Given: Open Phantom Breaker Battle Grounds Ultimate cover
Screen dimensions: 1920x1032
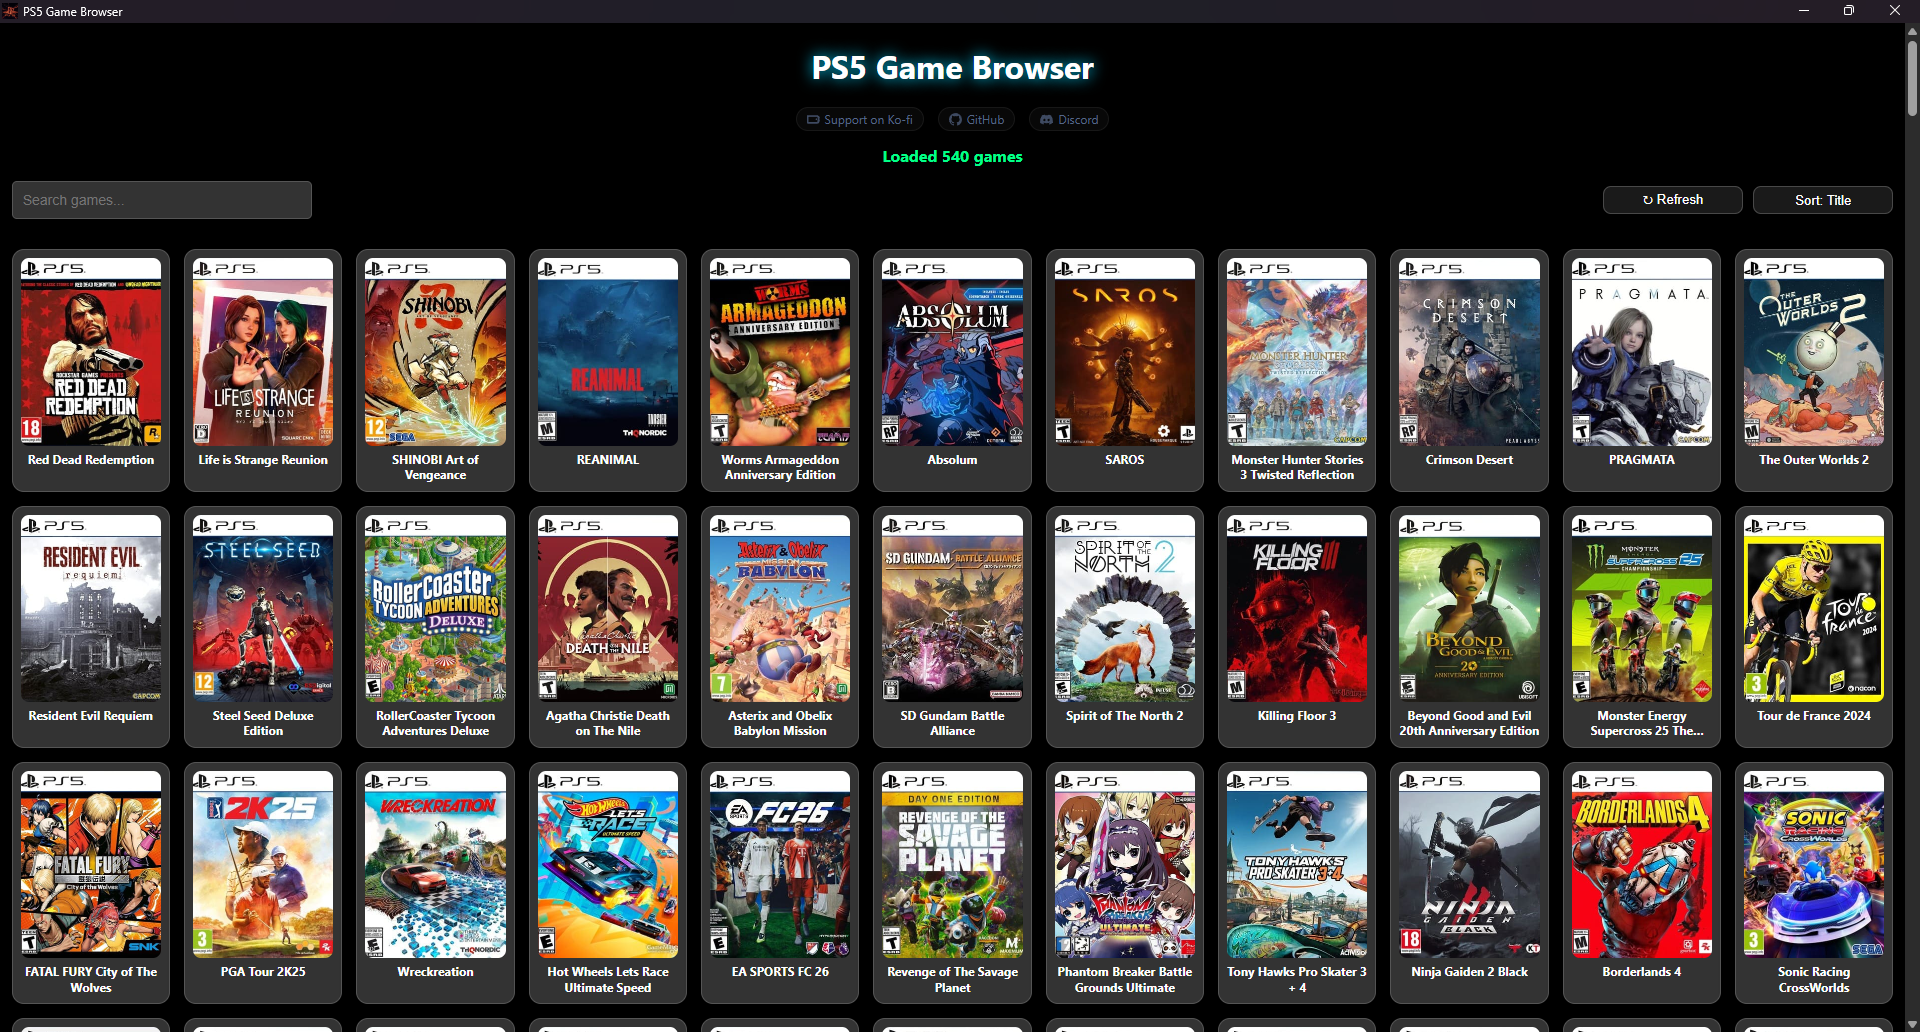Looking at the screenshot, I should [x=1125, y=864].
